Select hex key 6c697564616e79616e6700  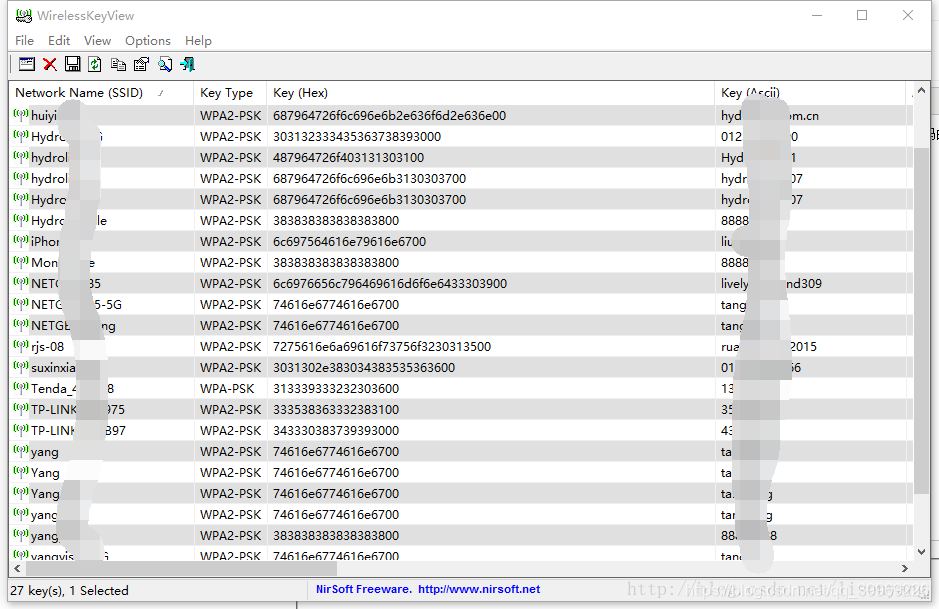point(350,241)
